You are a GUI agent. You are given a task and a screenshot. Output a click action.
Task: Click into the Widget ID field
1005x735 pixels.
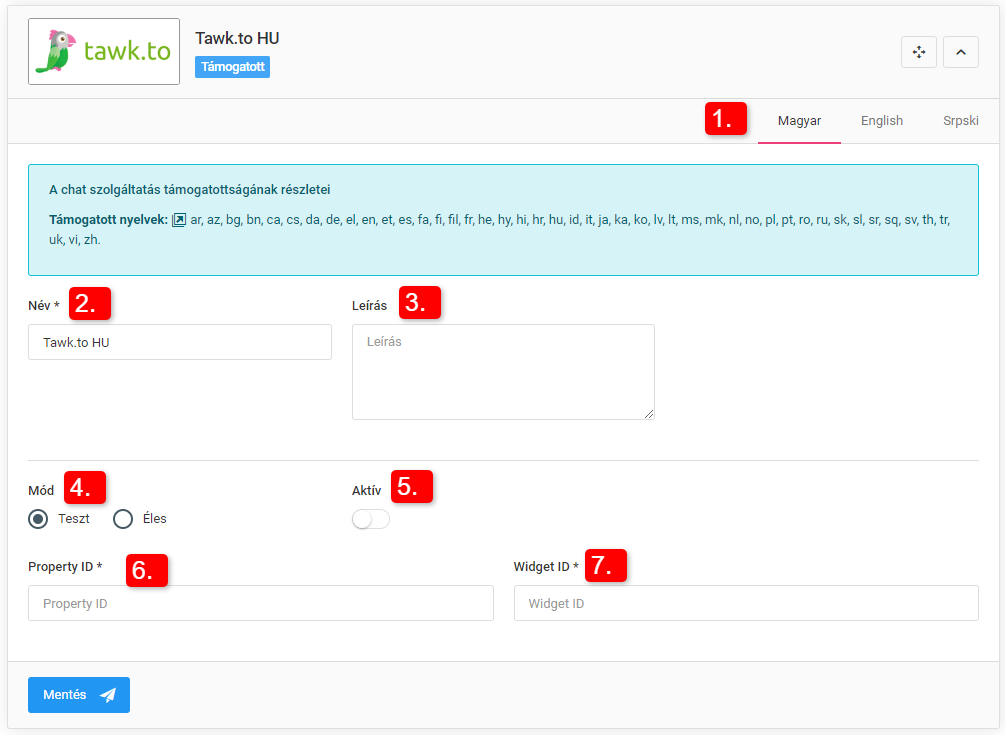point(746,604)
